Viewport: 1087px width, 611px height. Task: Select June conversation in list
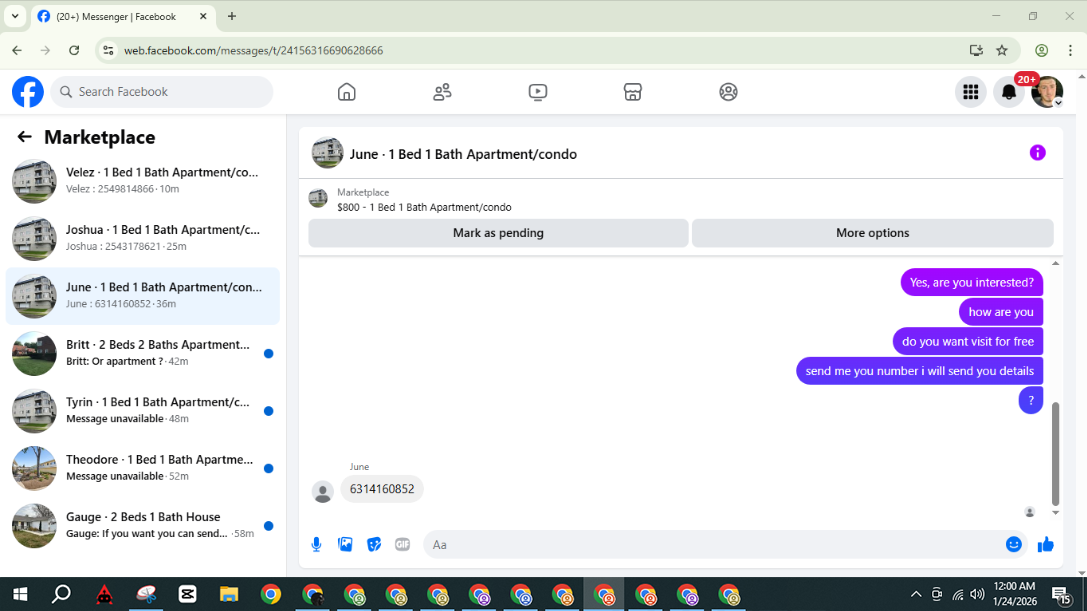(143, 295)
